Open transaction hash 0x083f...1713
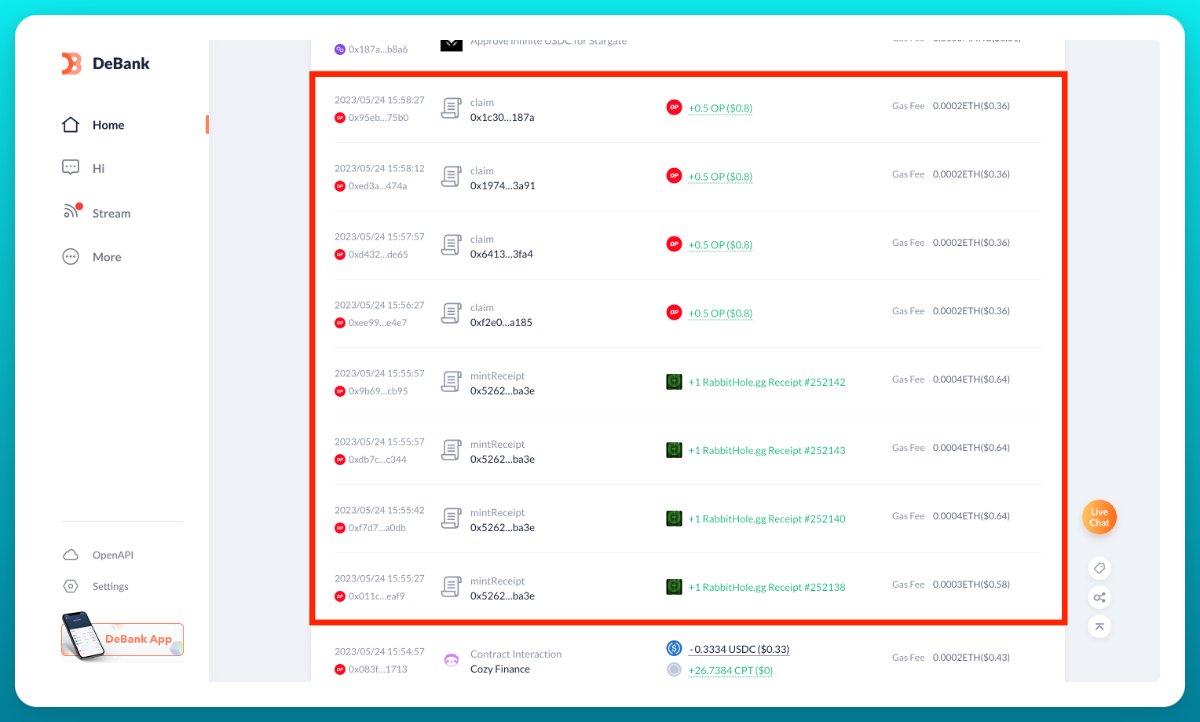Screen dimensions: 1200x722 tap(378, 669)
